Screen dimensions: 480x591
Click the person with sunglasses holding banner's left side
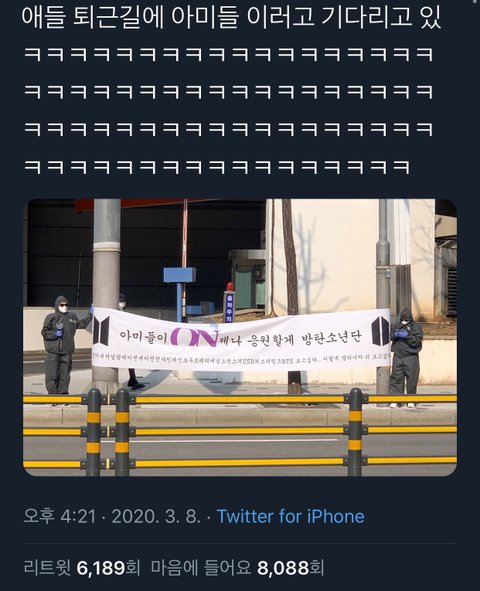pos(62,345)
